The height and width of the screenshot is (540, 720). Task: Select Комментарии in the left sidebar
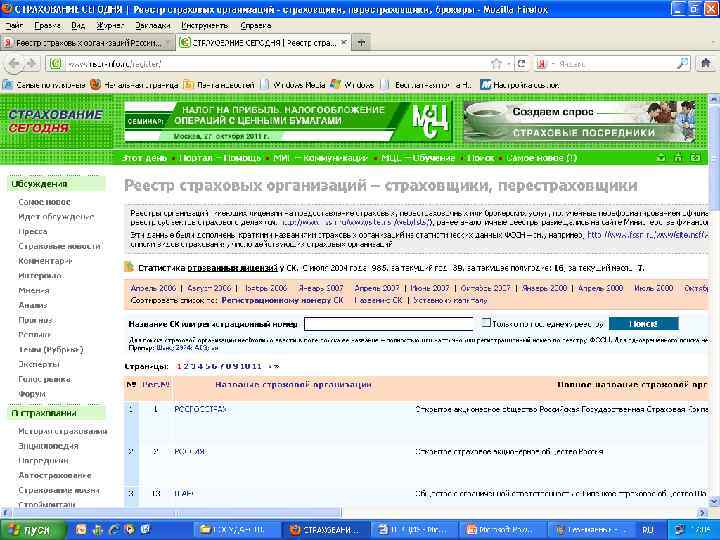(45, 261)
